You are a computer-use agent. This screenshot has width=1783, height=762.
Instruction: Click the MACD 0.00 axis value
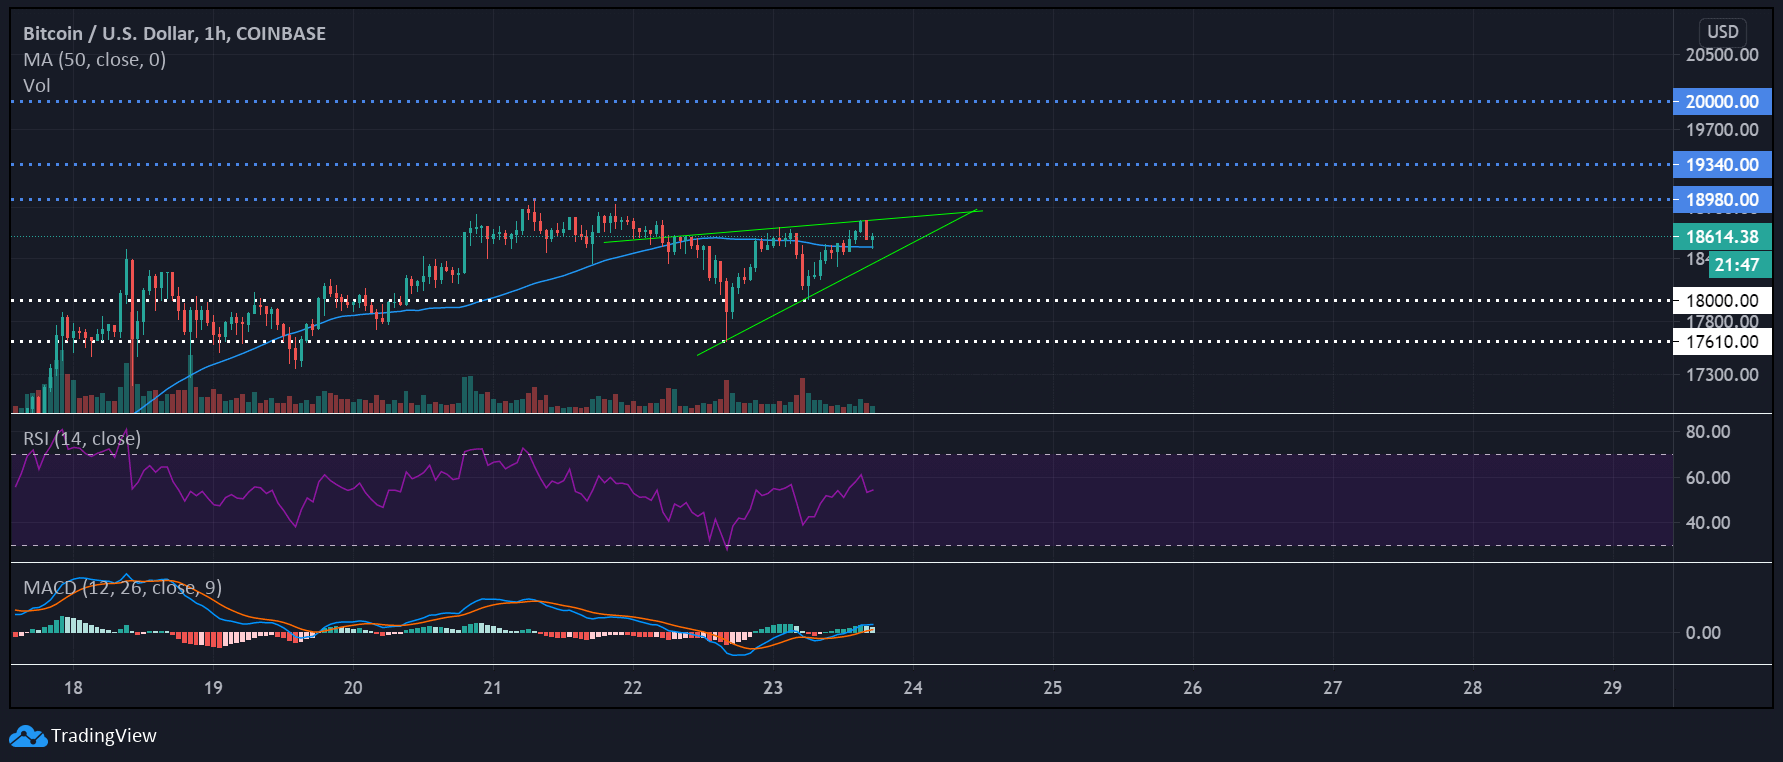tap(1704, 633)
